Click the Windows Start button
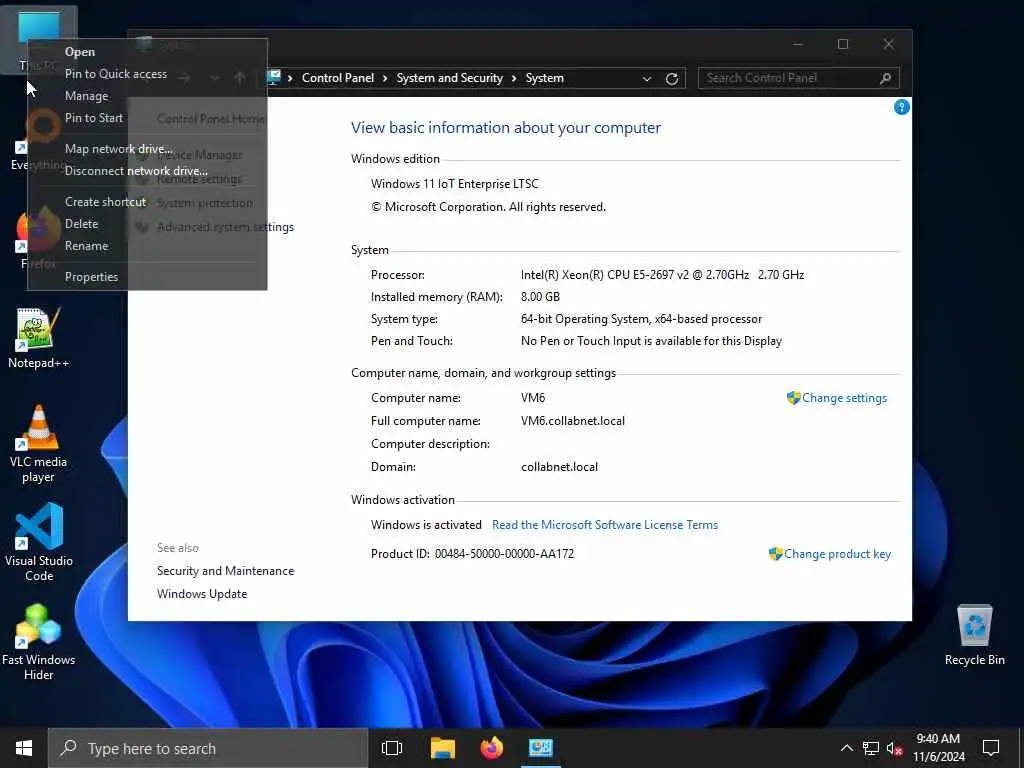The height and width of the screenshot is (768, 1024). [24, 748]
